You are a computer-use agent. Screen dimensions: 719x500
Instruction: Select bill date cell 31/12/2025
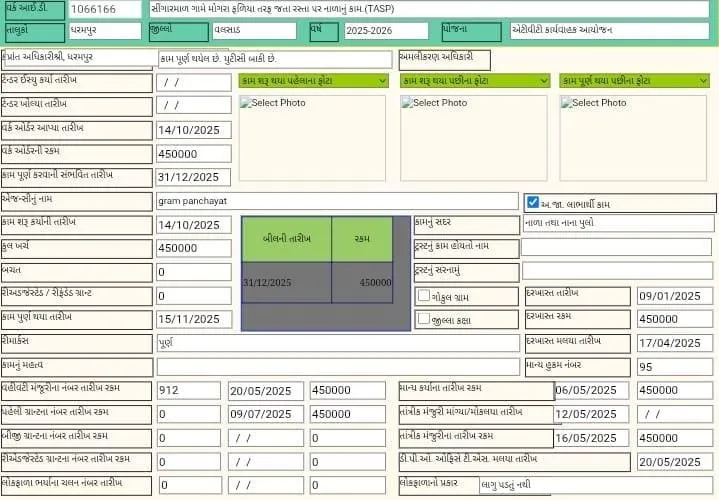(x=287, y=283)
